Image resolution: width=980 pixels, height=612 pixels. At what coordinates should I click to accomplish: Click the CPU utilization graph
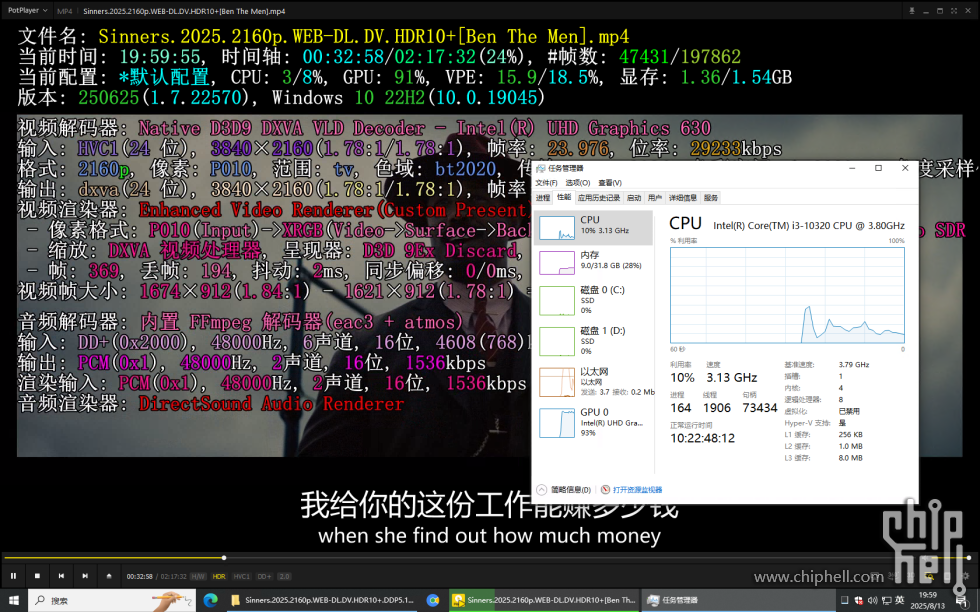point(787,295)
